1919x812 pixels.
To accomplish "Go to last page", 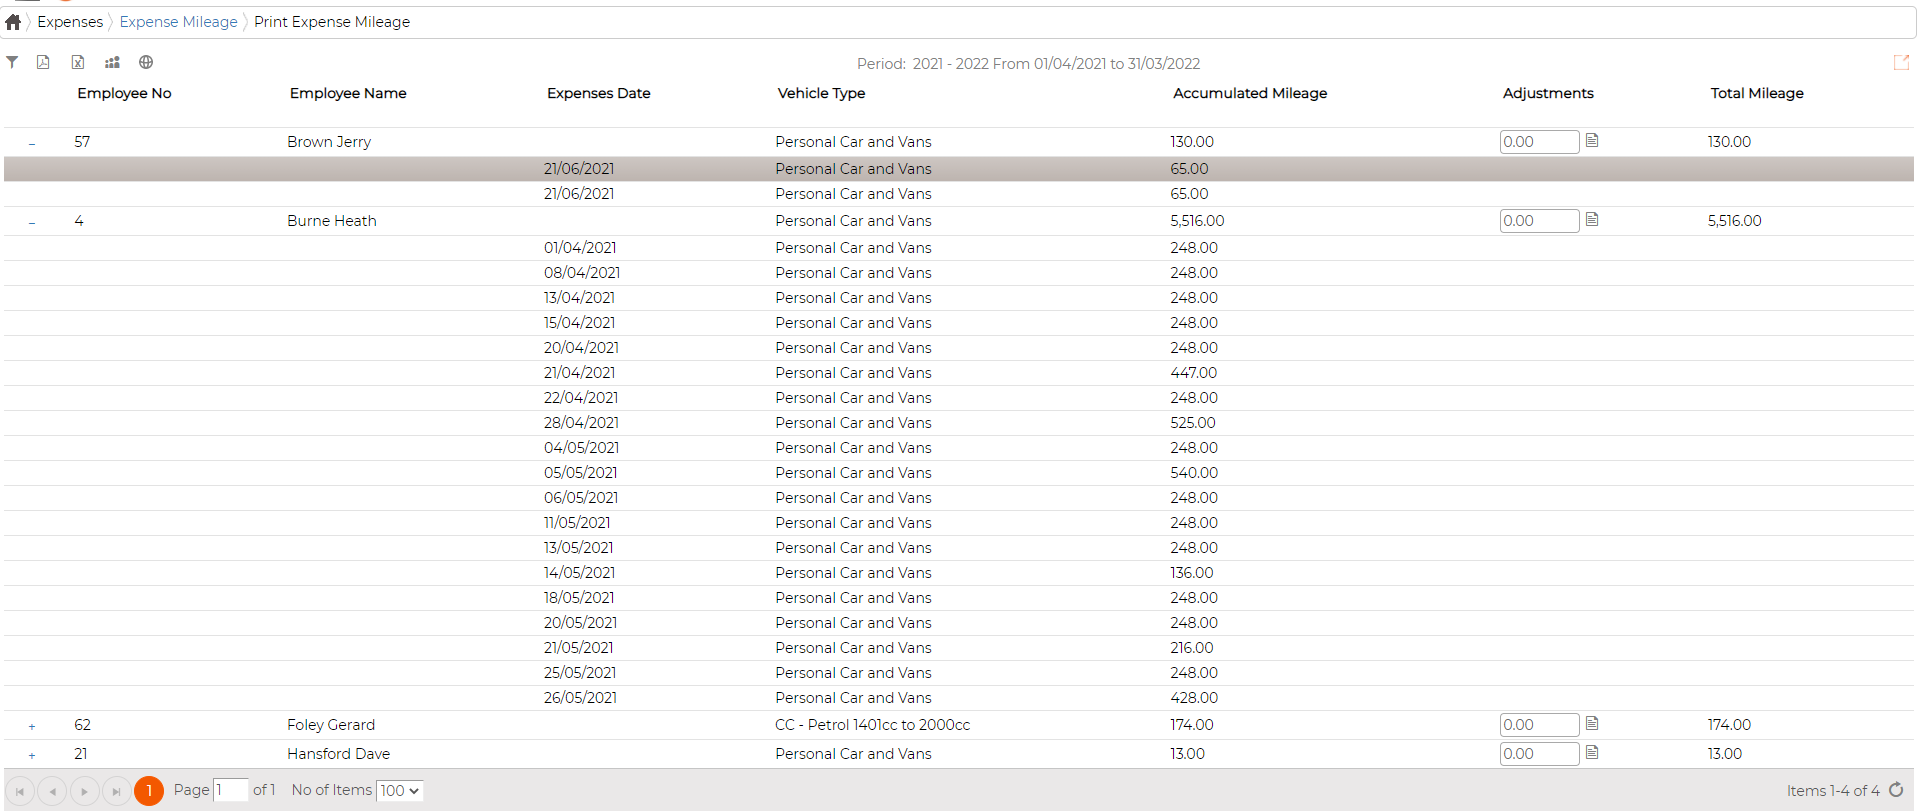I will pos(117,791).
